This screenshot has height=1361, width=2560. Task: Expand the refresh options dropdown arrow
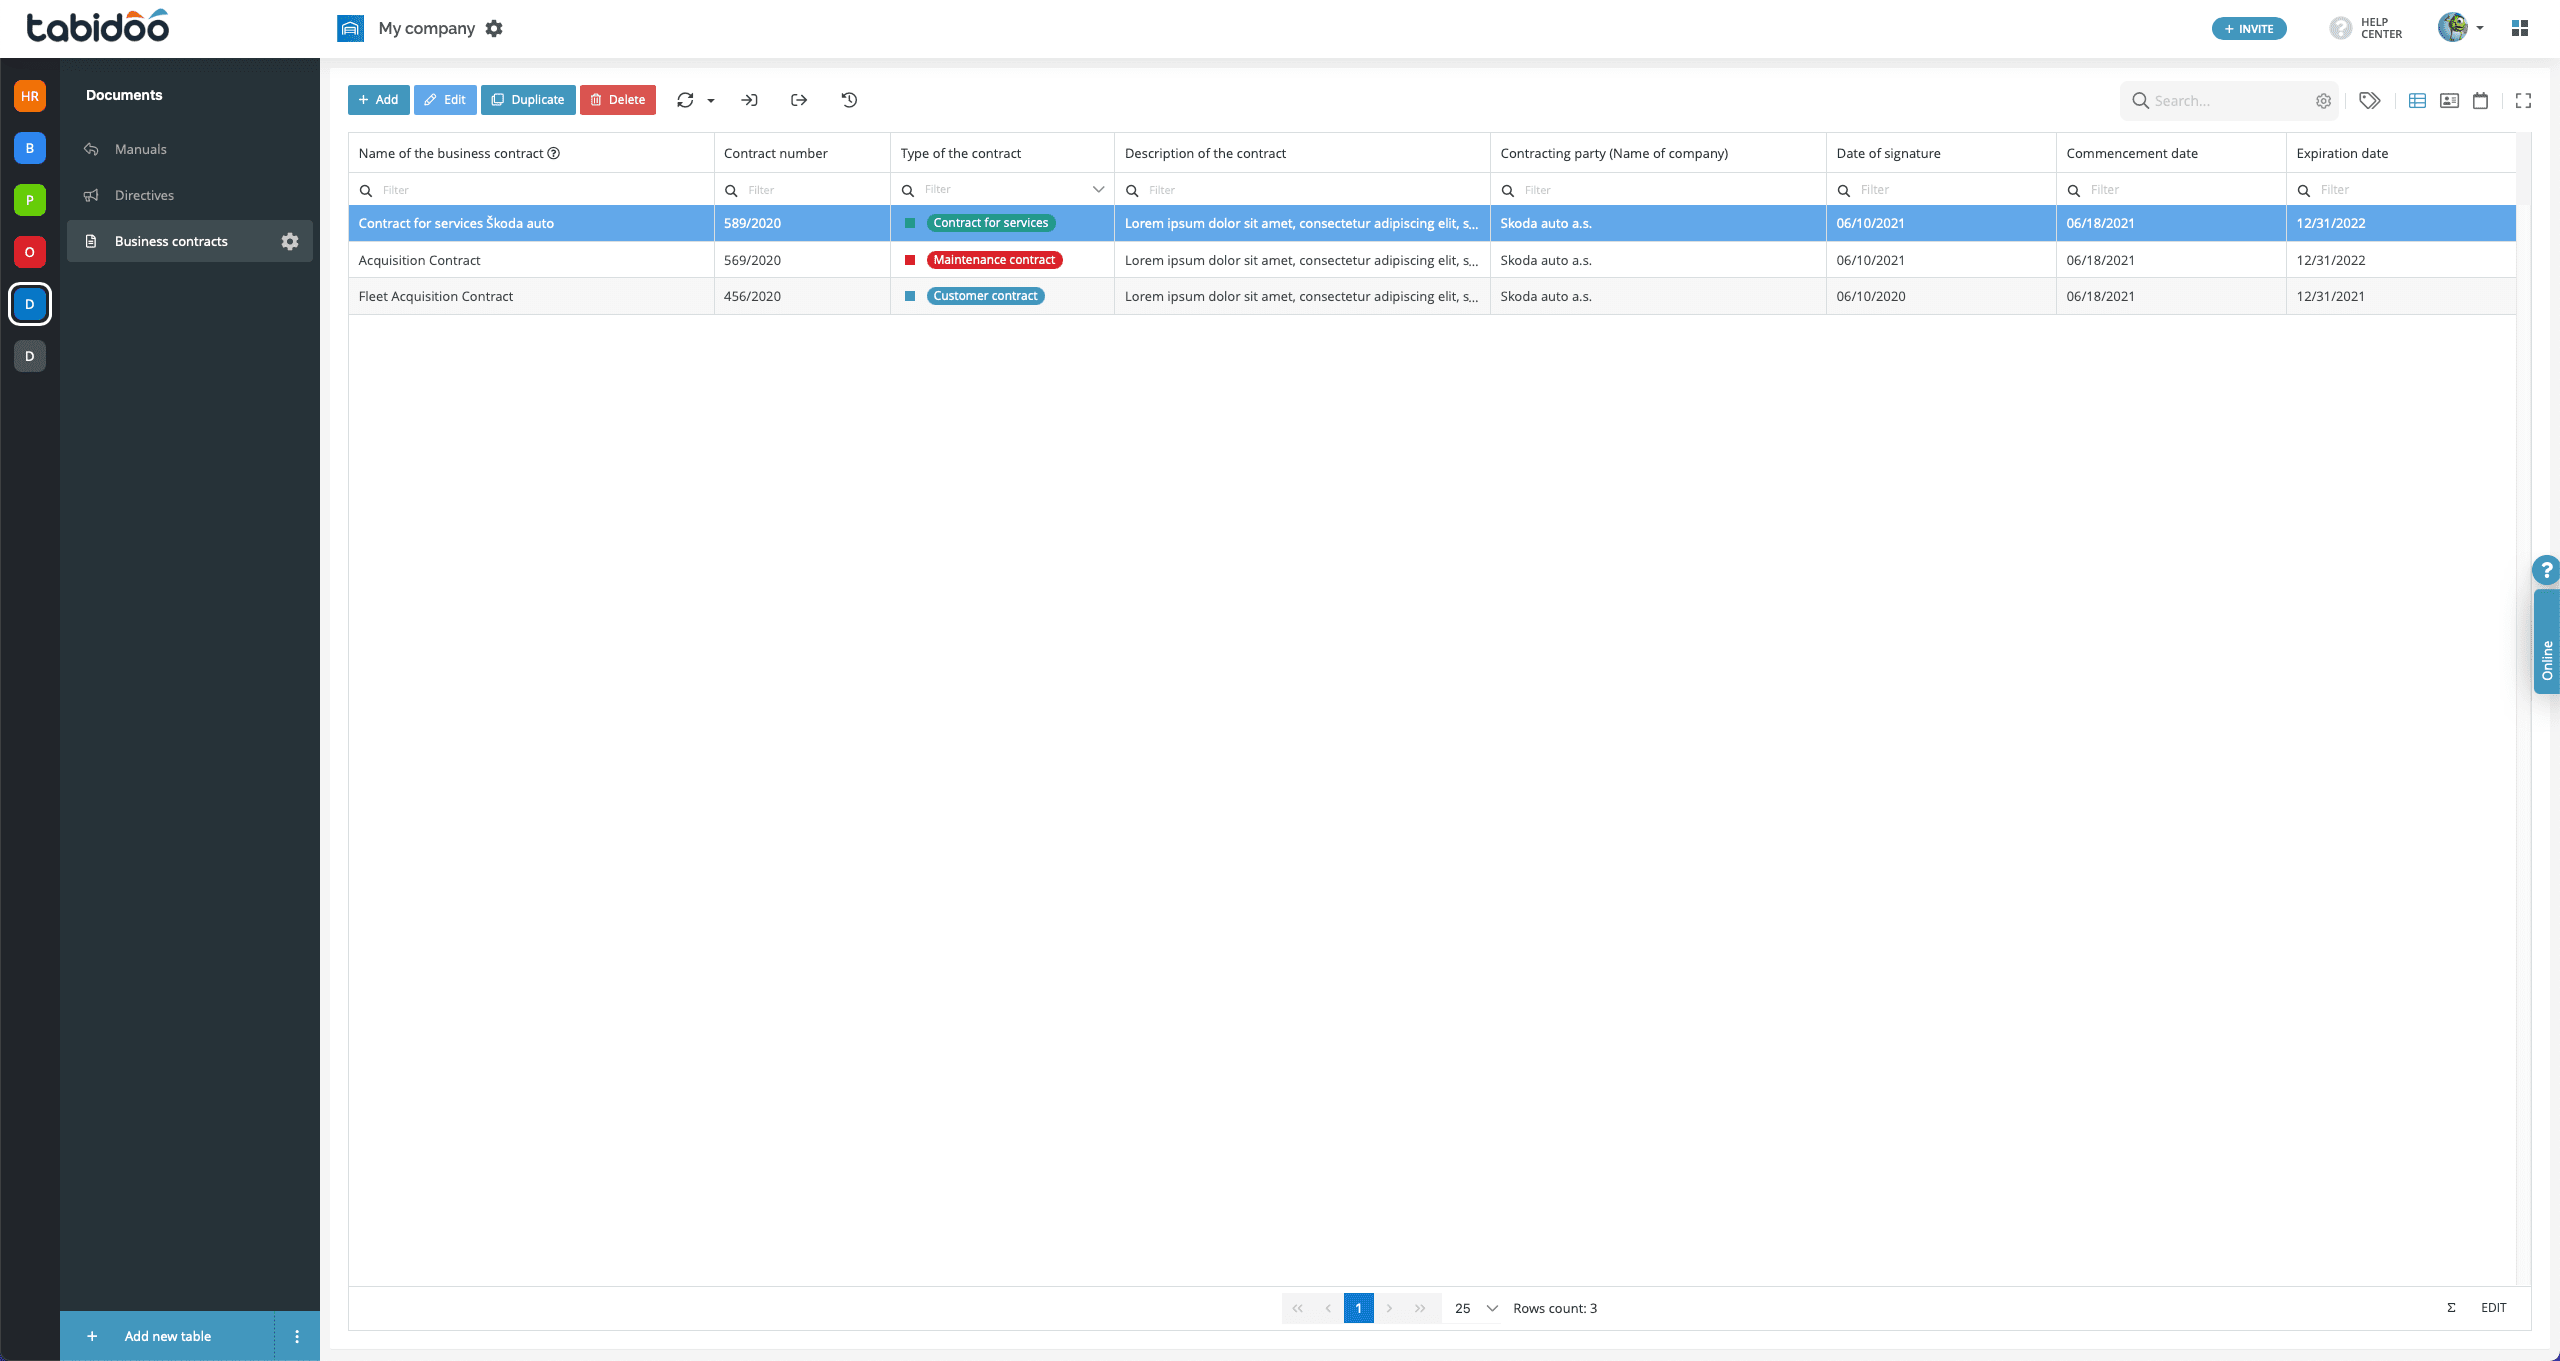click(711, 100)
